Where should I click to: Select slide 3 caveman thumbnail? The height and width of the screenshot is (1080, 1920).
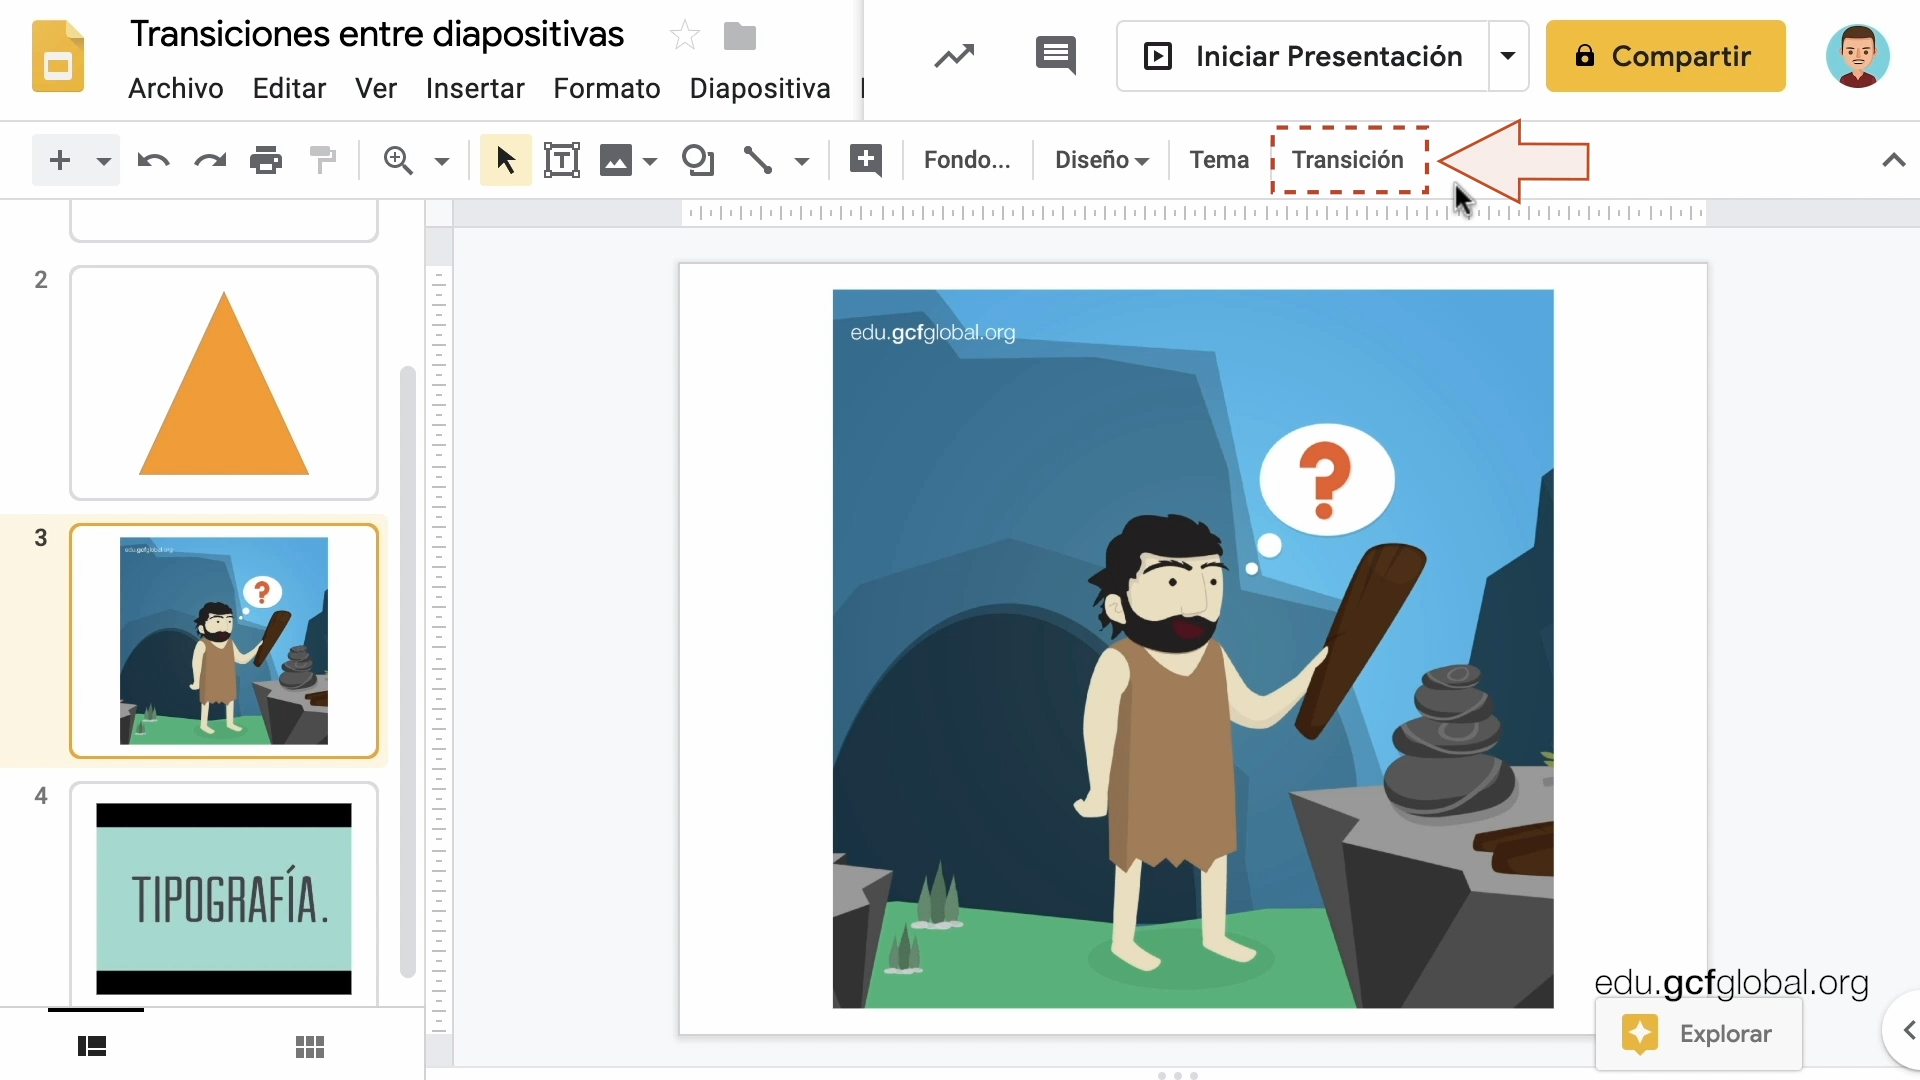[224, 641]
